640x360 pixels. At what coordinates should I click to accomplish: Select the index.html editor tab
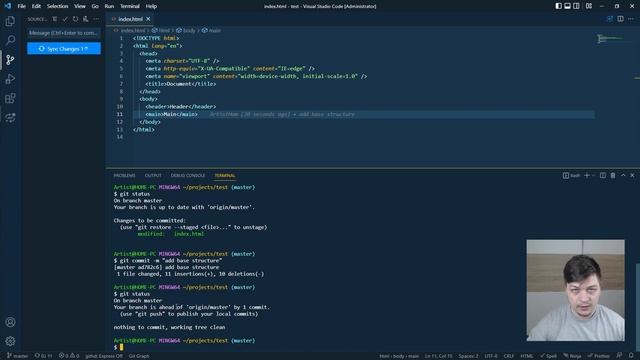tap(128, 19)
